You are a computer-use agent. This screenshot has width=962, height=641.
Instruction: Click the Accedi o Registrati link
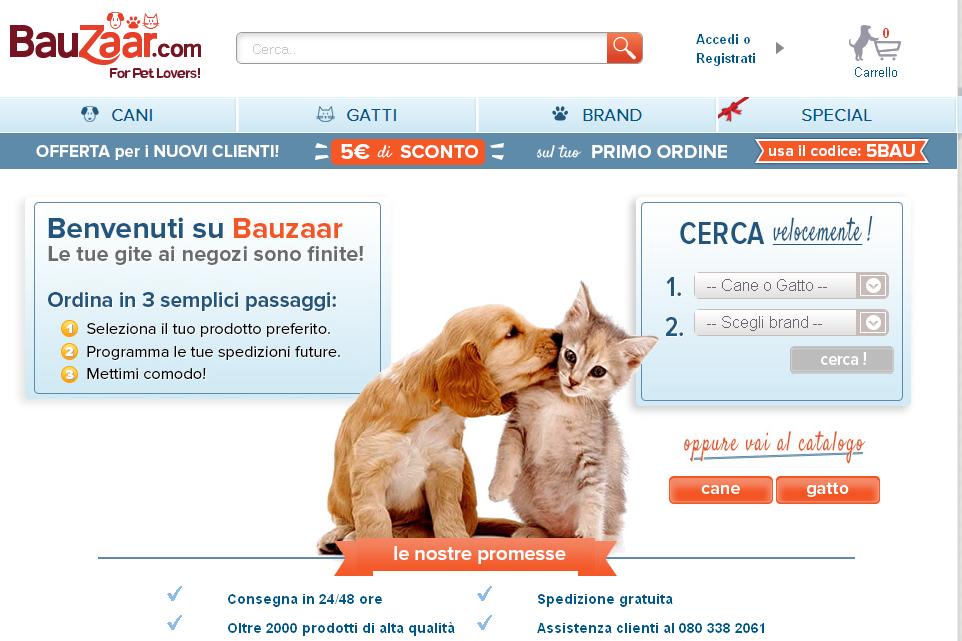tap(725, 48)
